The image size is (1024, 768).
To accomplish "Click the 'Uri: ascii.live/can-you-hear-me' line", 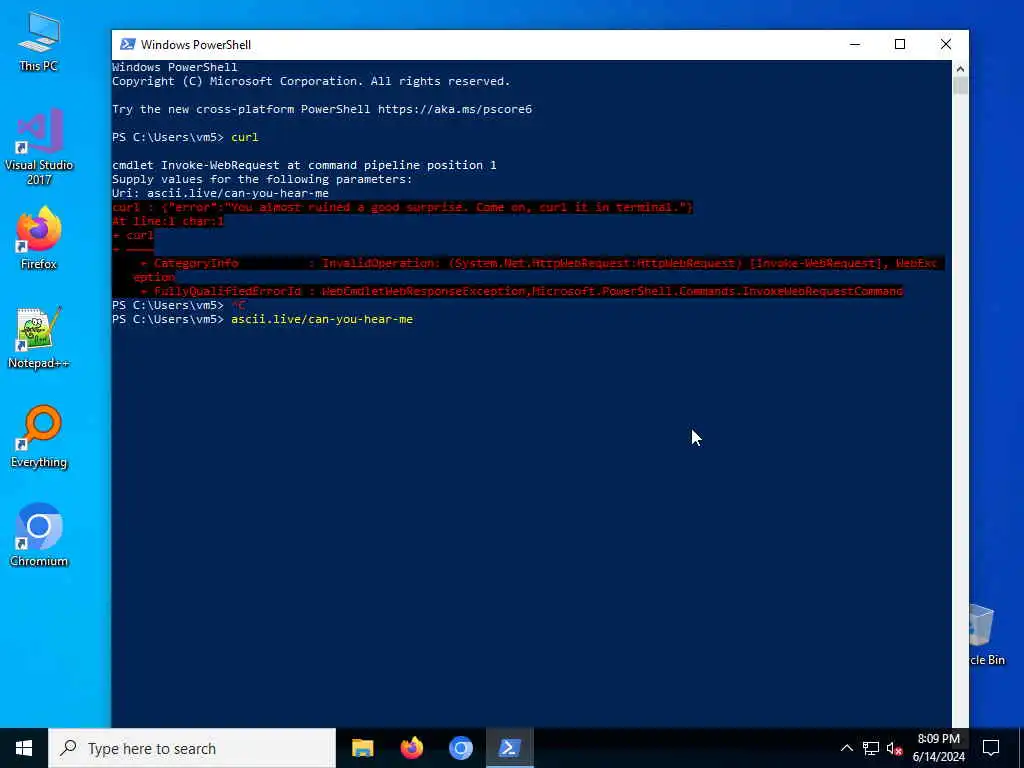I will point(220,193).
